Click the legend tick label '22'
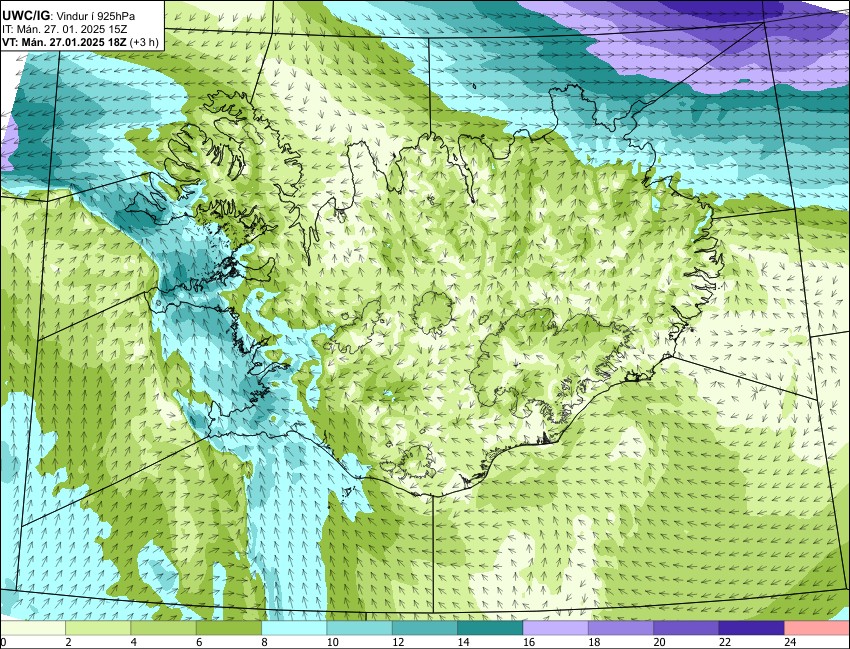The height and width of the screenshot is (649, 850). point(725,642)
